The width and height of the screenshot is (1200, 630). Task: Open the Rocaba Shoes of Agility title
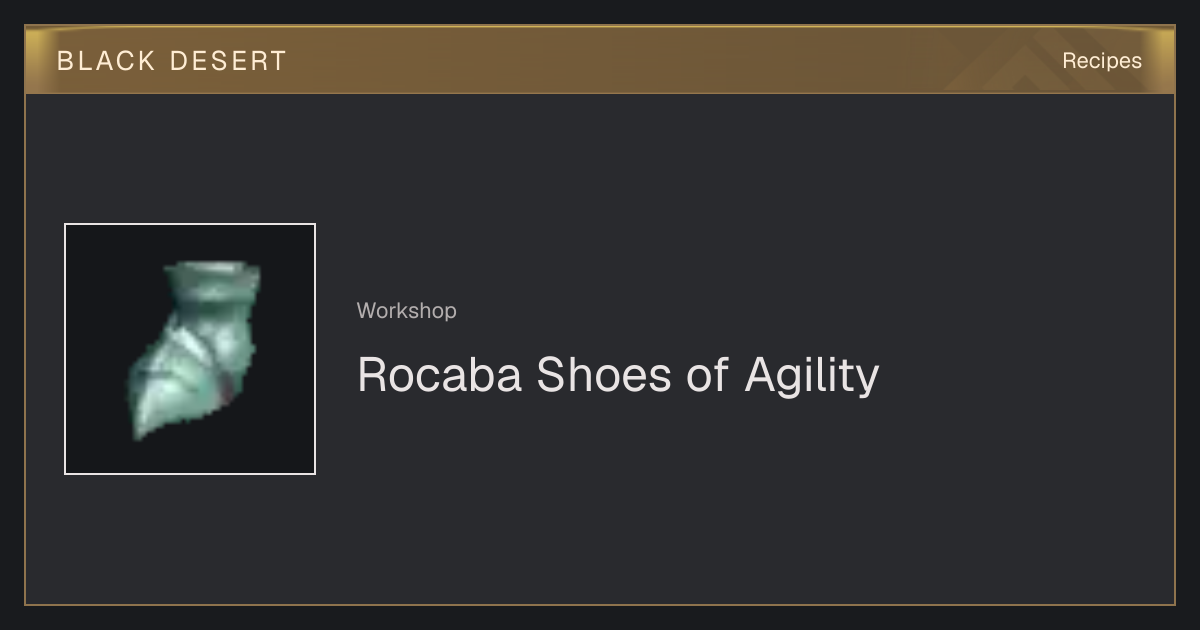click(618, 376)
